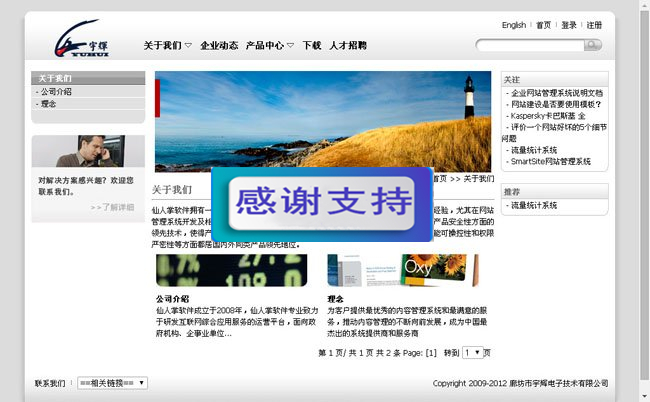
Task: Click the >>了解详细 link
Action: [x=112, y=207]
